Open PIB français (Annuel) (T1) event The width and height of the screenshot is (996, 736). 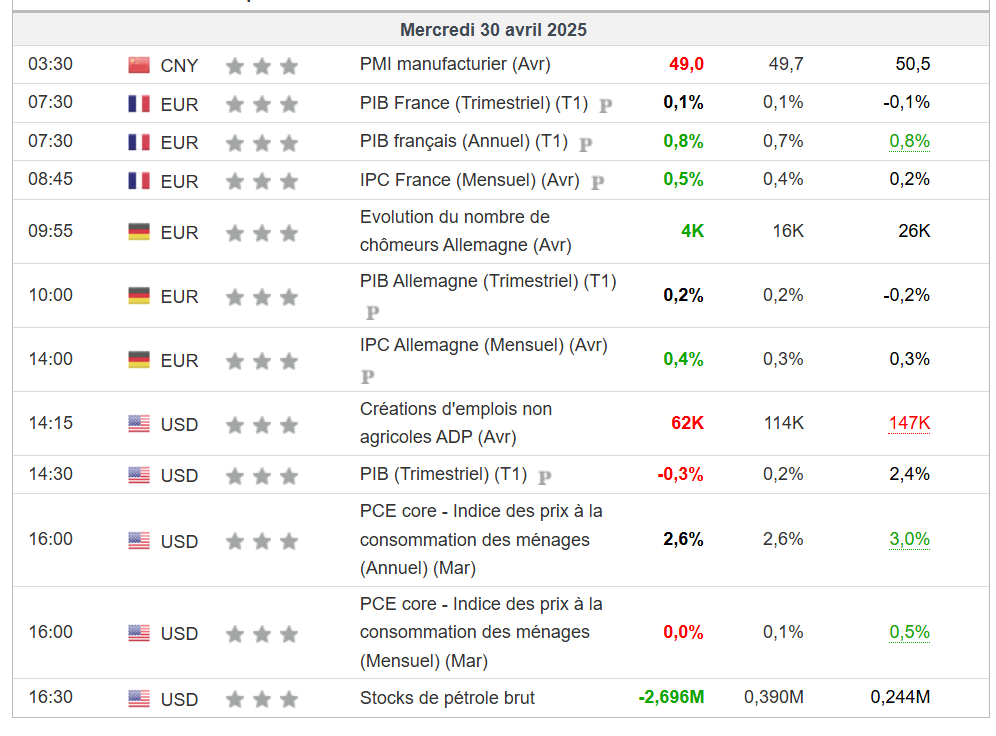[x=464, y=141]
